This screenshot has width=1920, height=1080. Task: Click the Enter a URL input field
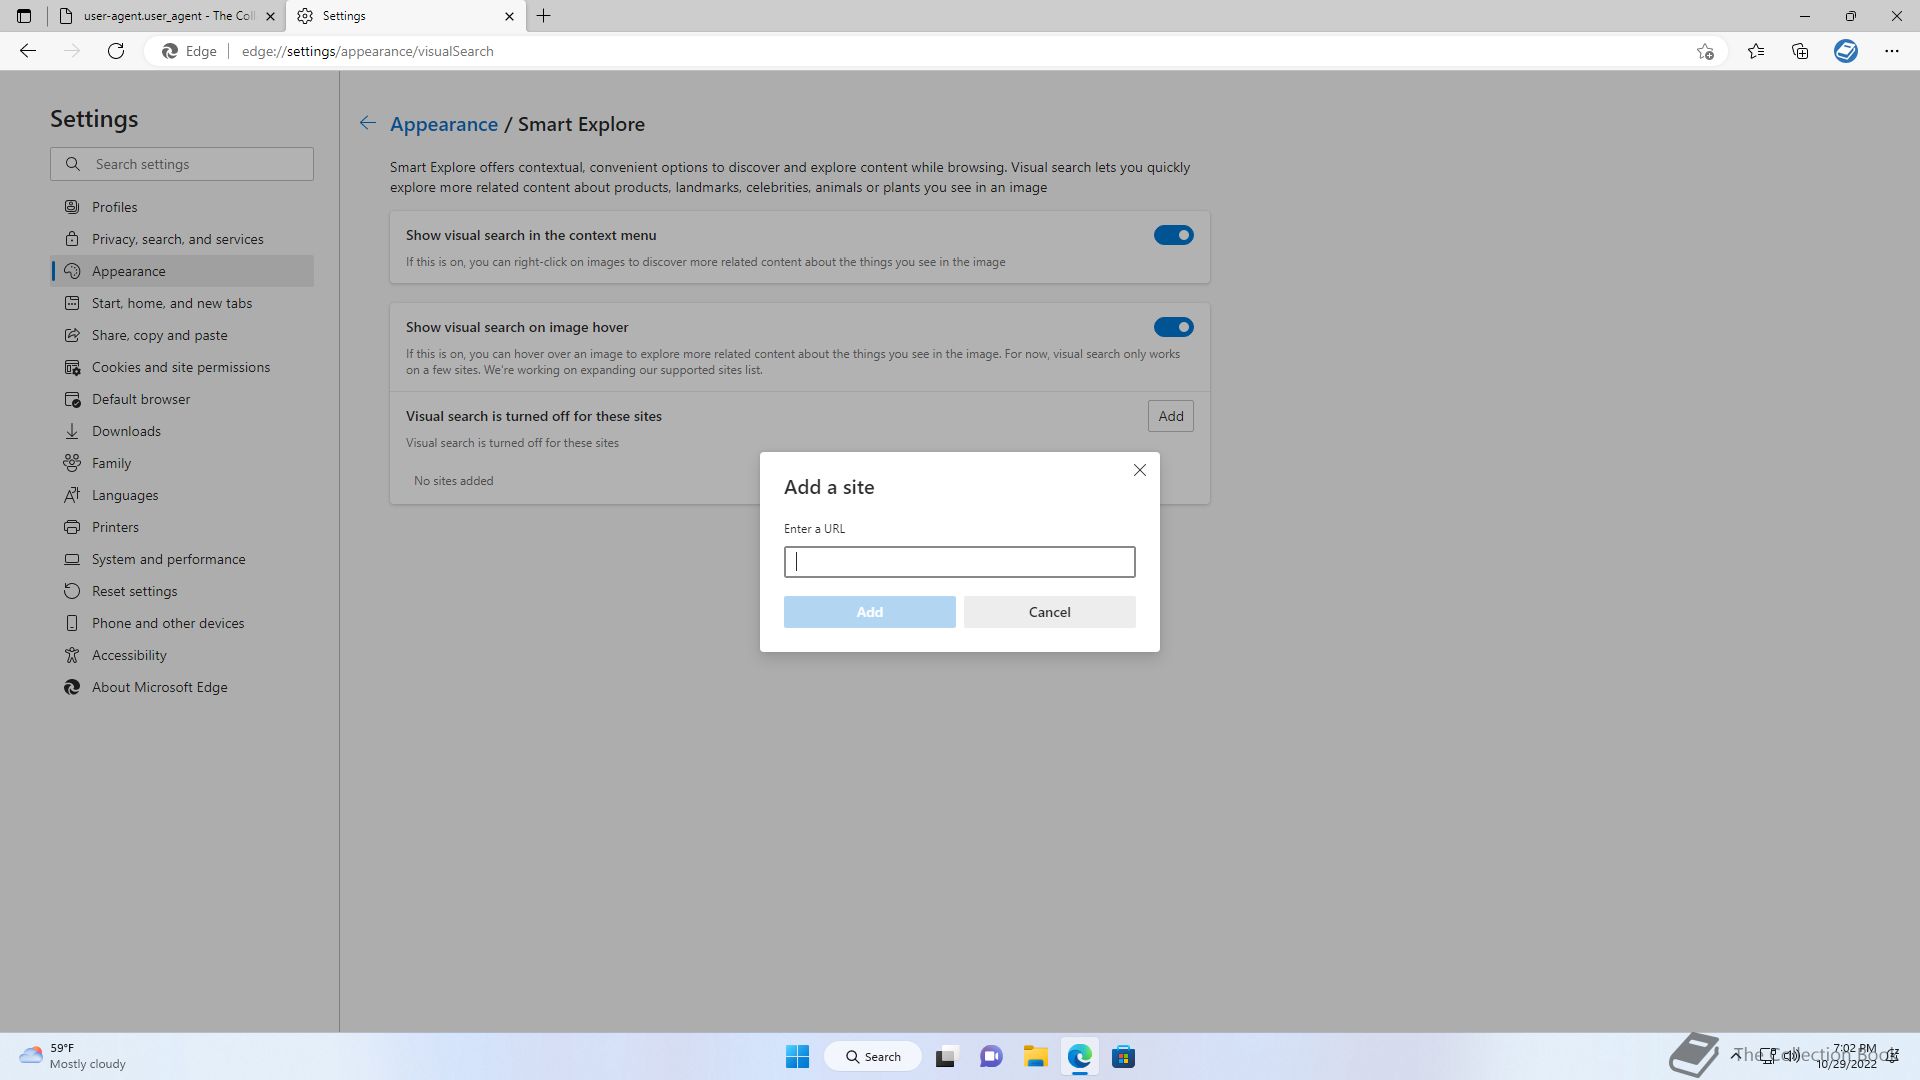click(959, 562)
